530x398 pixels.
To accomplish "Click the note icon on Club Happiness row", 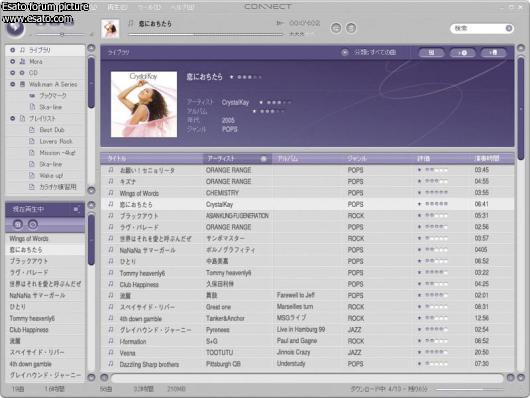I will click(111, 284).
